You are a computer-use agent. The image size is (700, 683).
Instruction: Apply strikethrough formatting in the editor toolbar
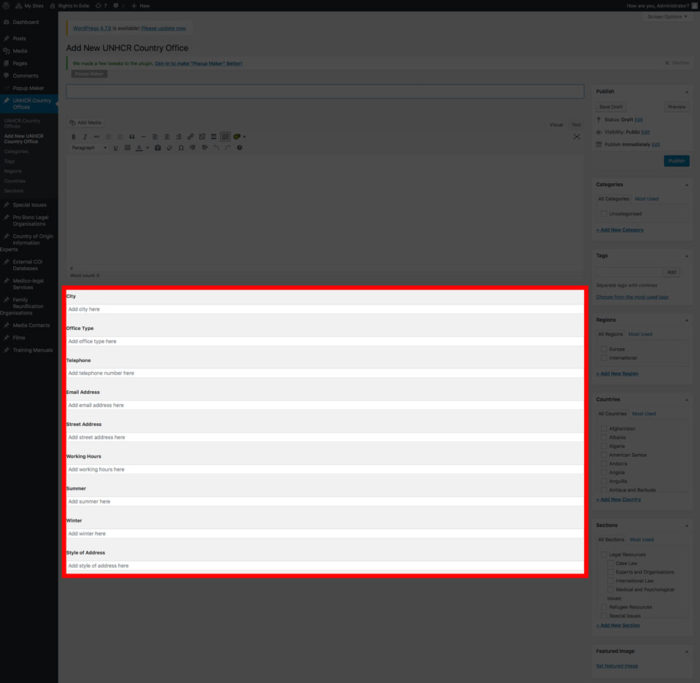point(96,137)
